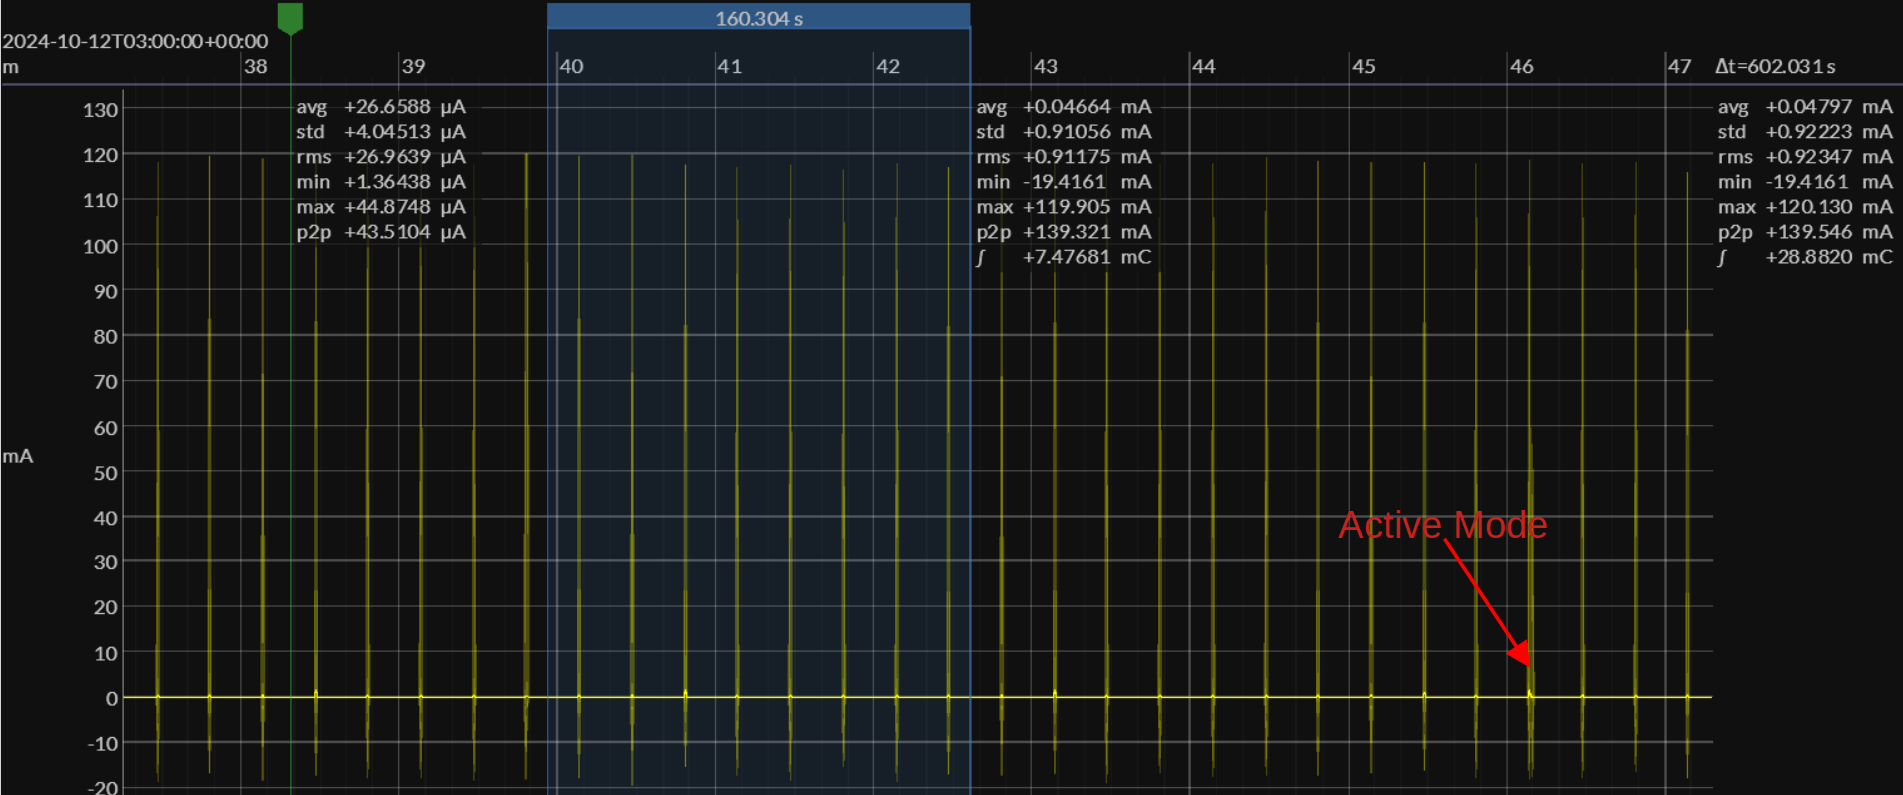
Task: Click the Δt=602.031 s duration label
Action: pos(1775,66)
